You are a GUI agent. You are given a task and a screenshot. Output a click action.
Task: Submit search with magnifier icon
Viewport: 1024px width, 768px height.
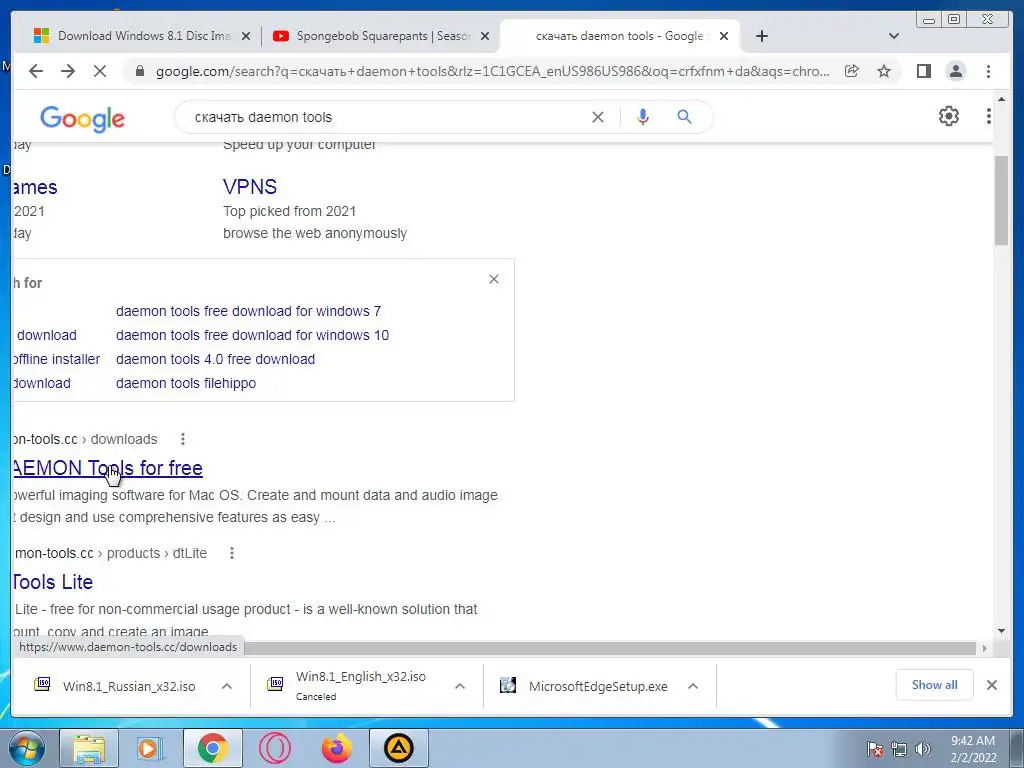pyautogui.click(x=684, y=117)
